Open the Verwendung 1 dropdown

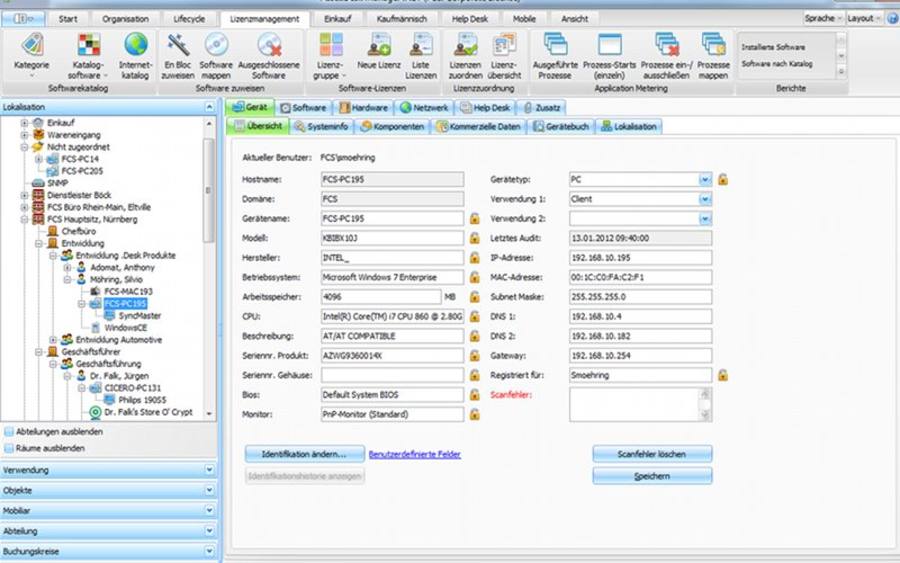click(x=705, y=199)
